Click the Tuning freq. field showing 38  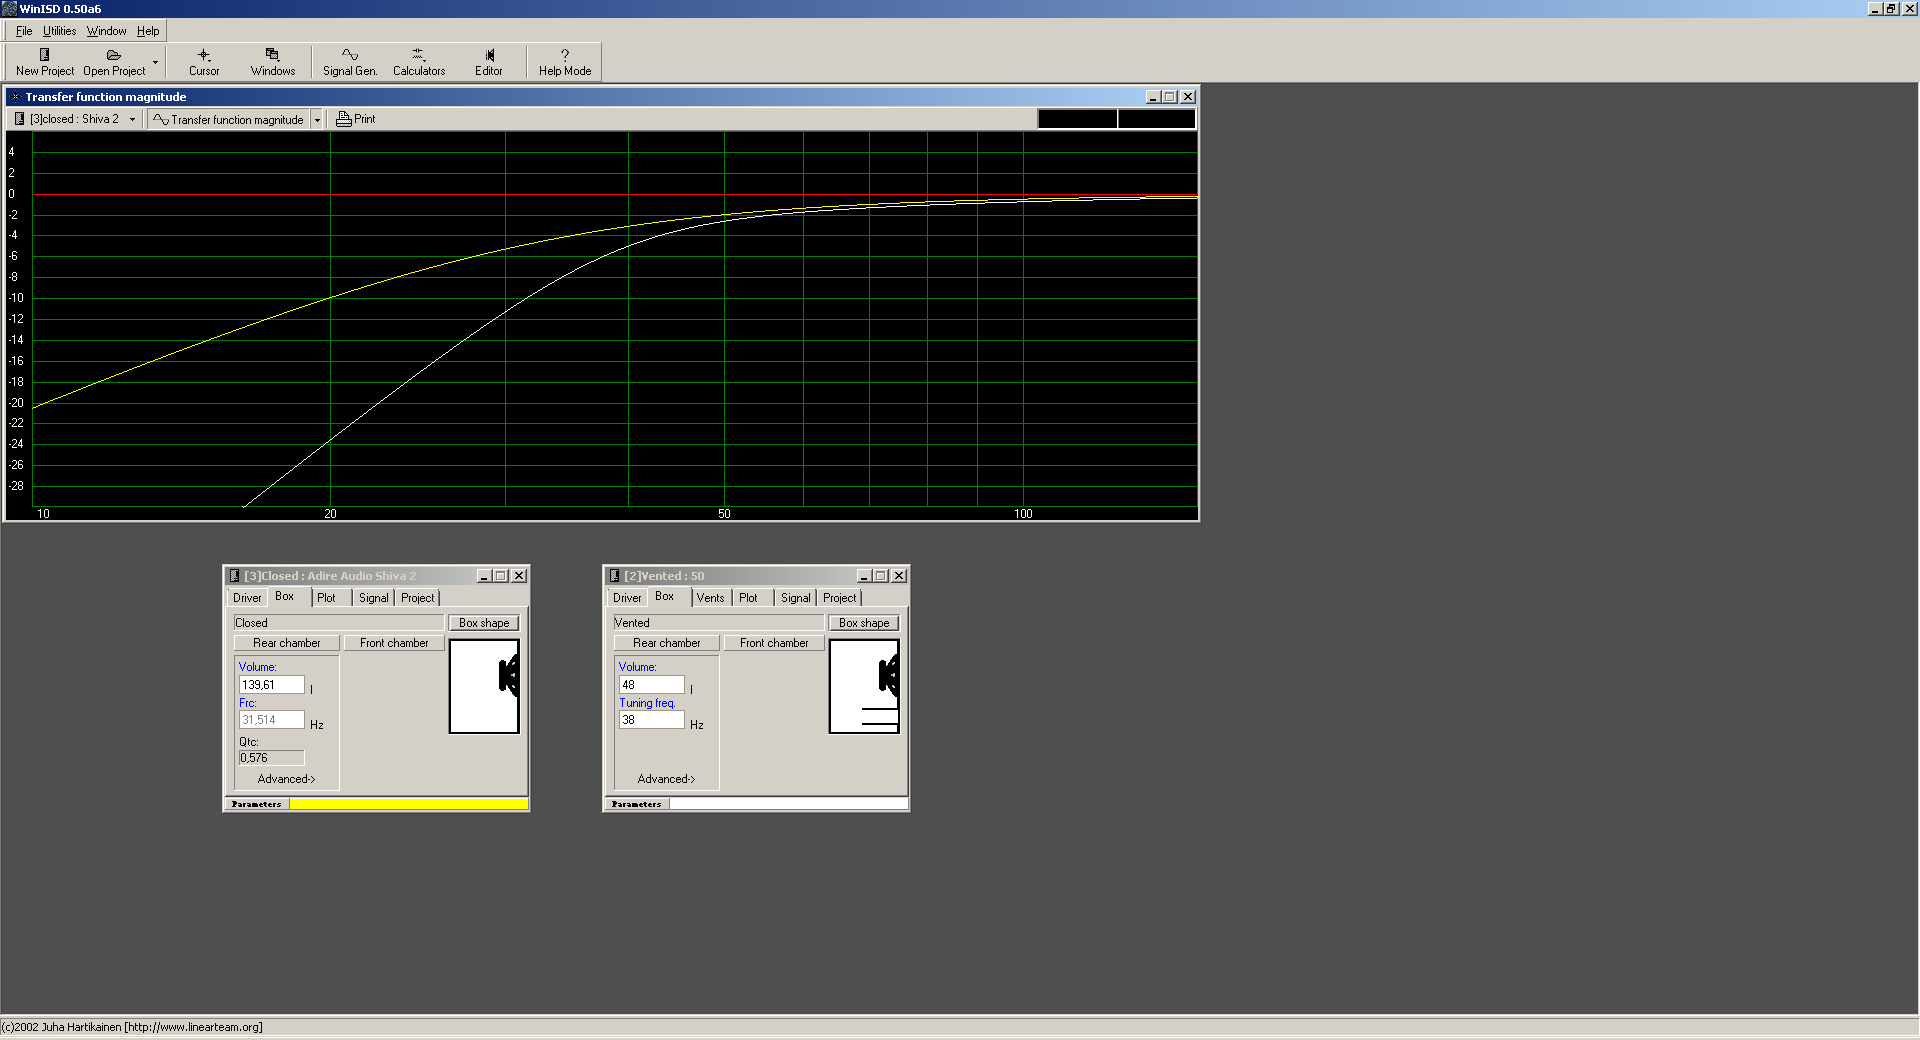tap(651, 720)
